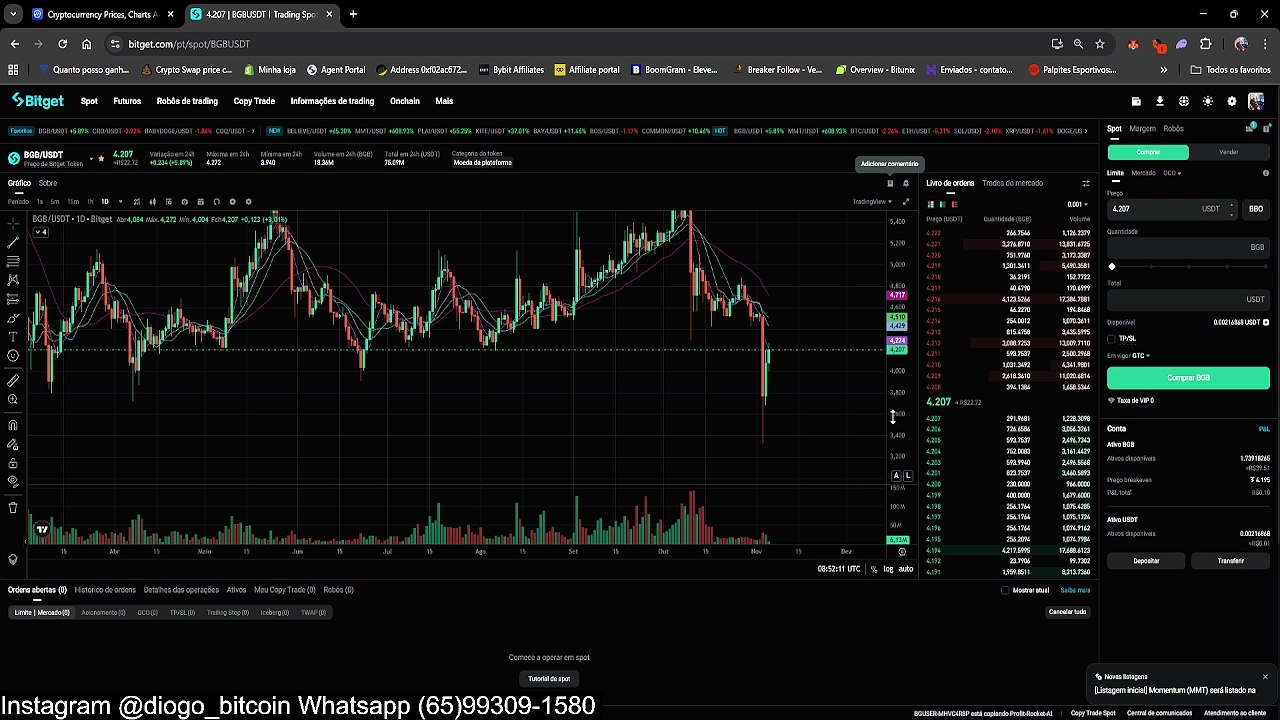1280x720 pixels.
Task: Click the Quantidade input field
Action: [x=1188, y=247]
